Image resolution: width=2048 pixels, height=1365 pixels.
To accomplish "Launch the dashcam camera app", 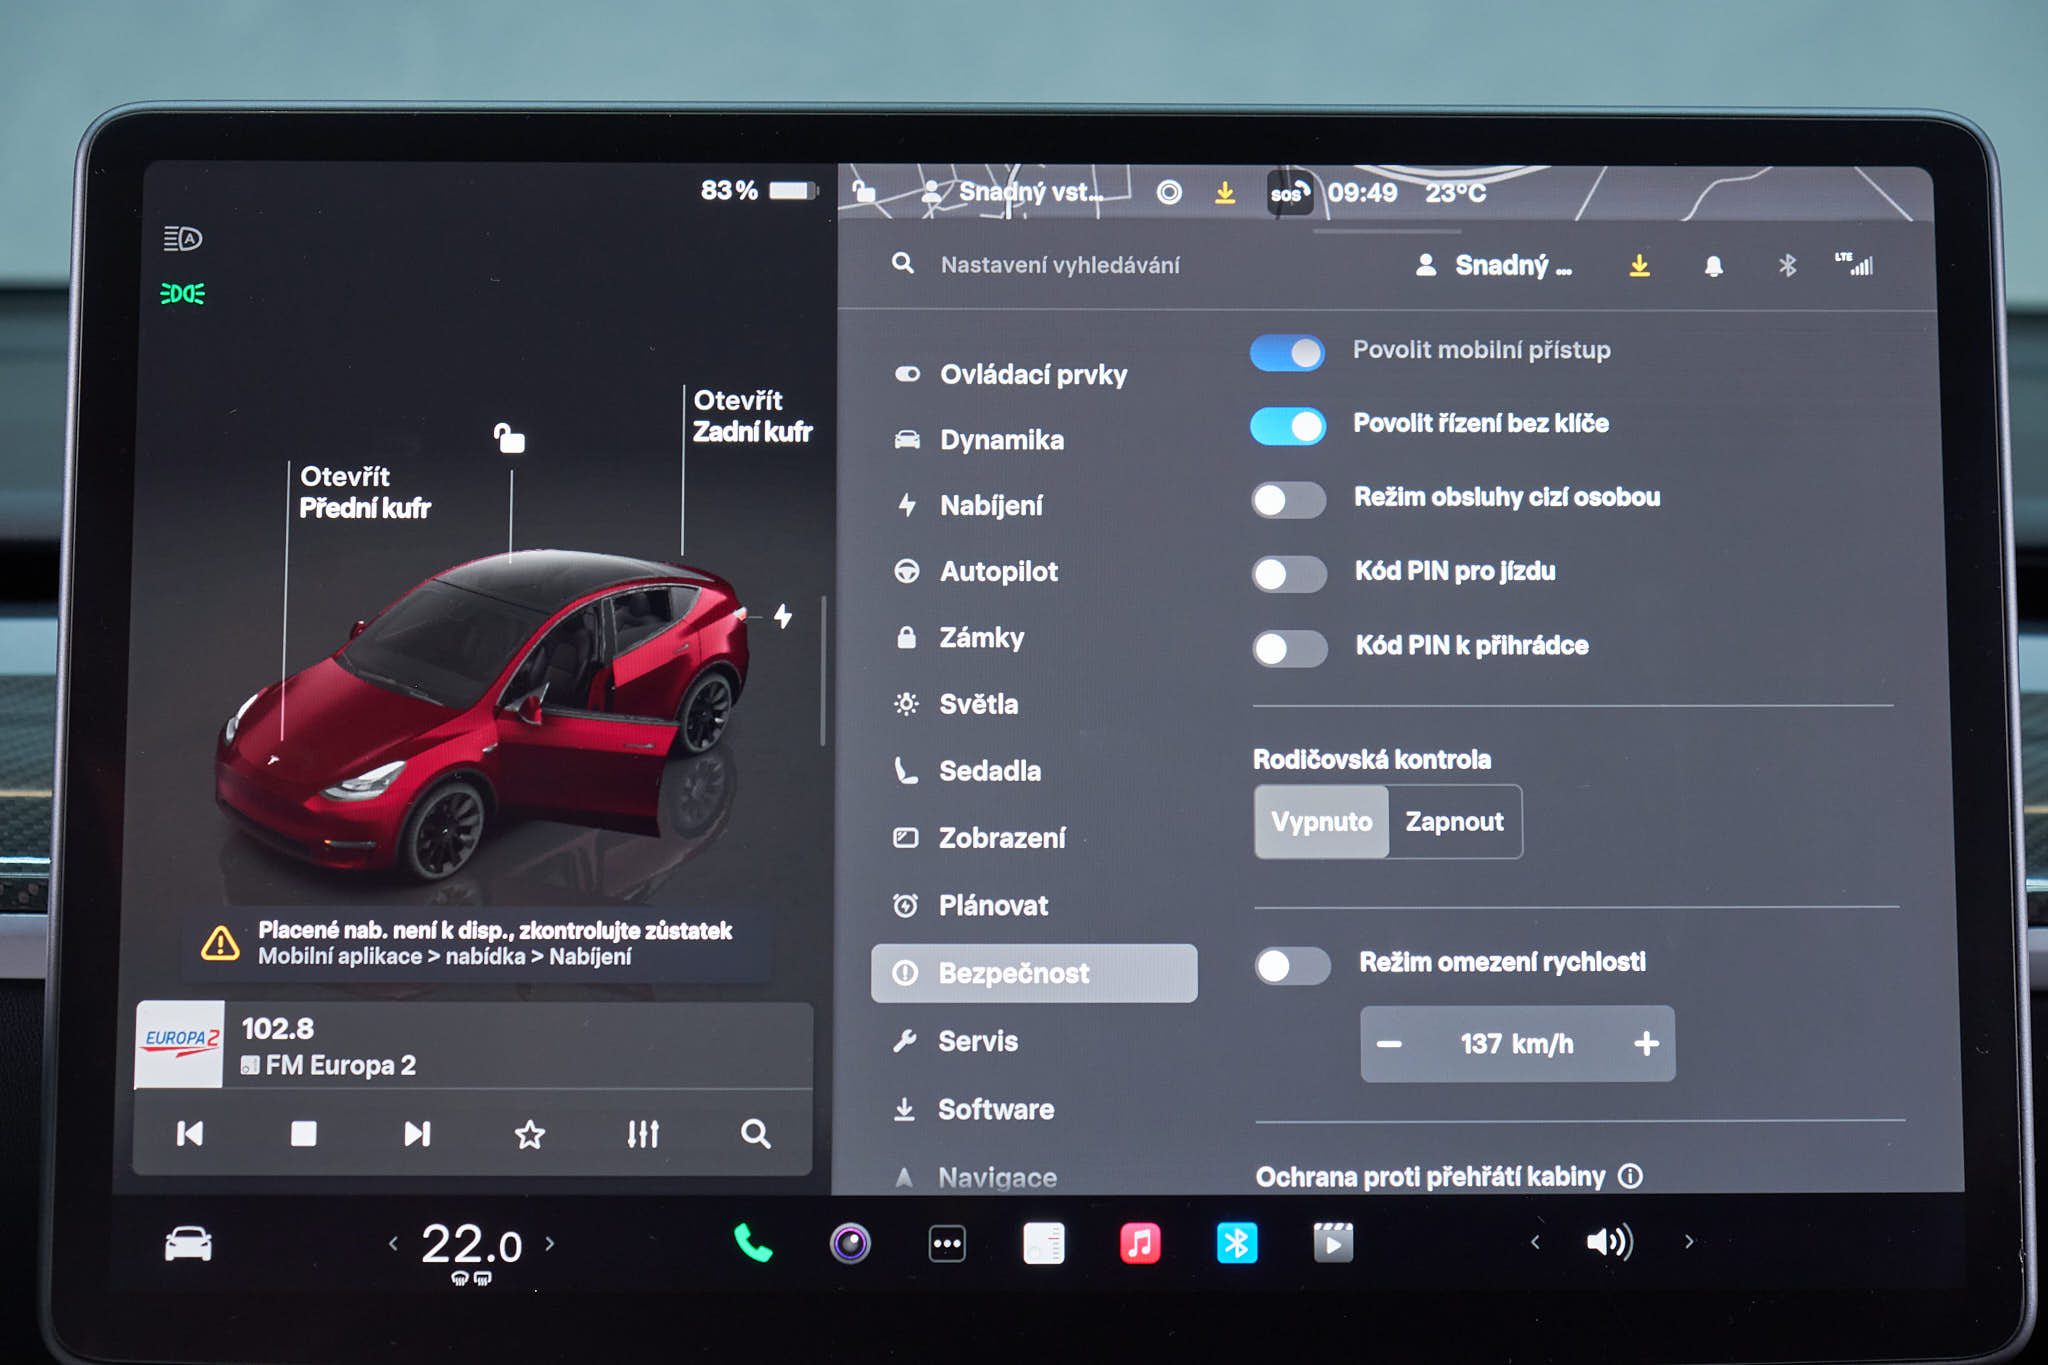I will pos(850,1244).
